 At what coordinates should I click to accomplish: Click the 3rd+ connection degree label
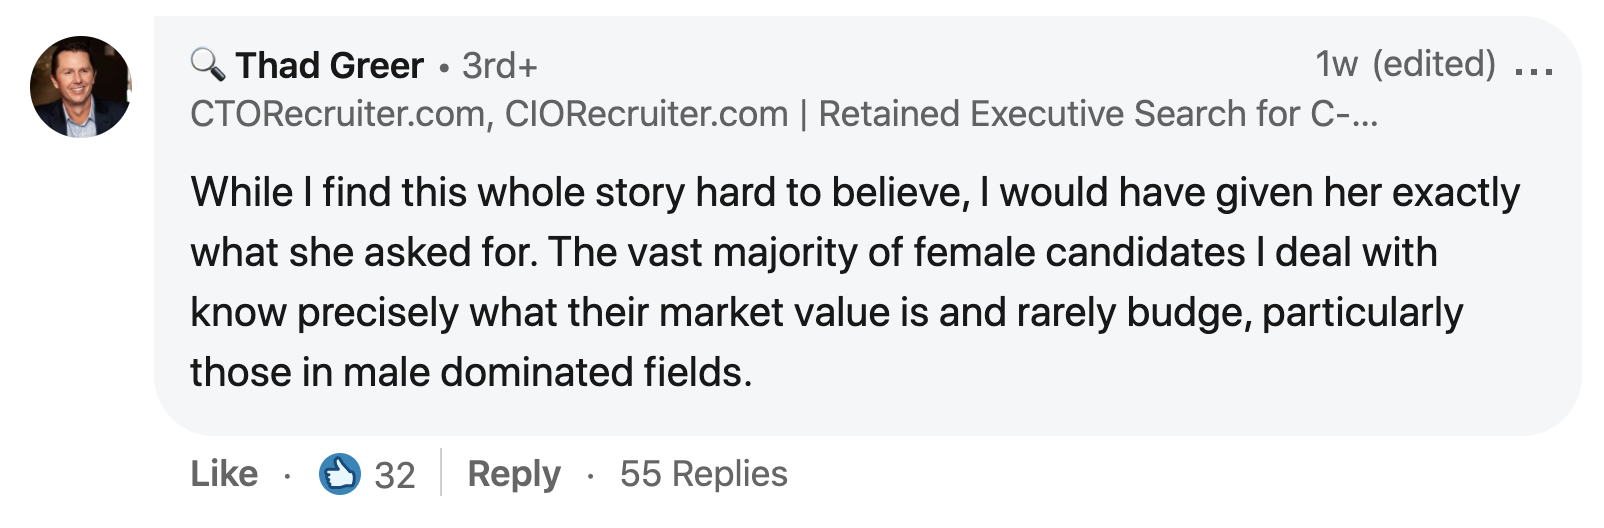(499, 66)
